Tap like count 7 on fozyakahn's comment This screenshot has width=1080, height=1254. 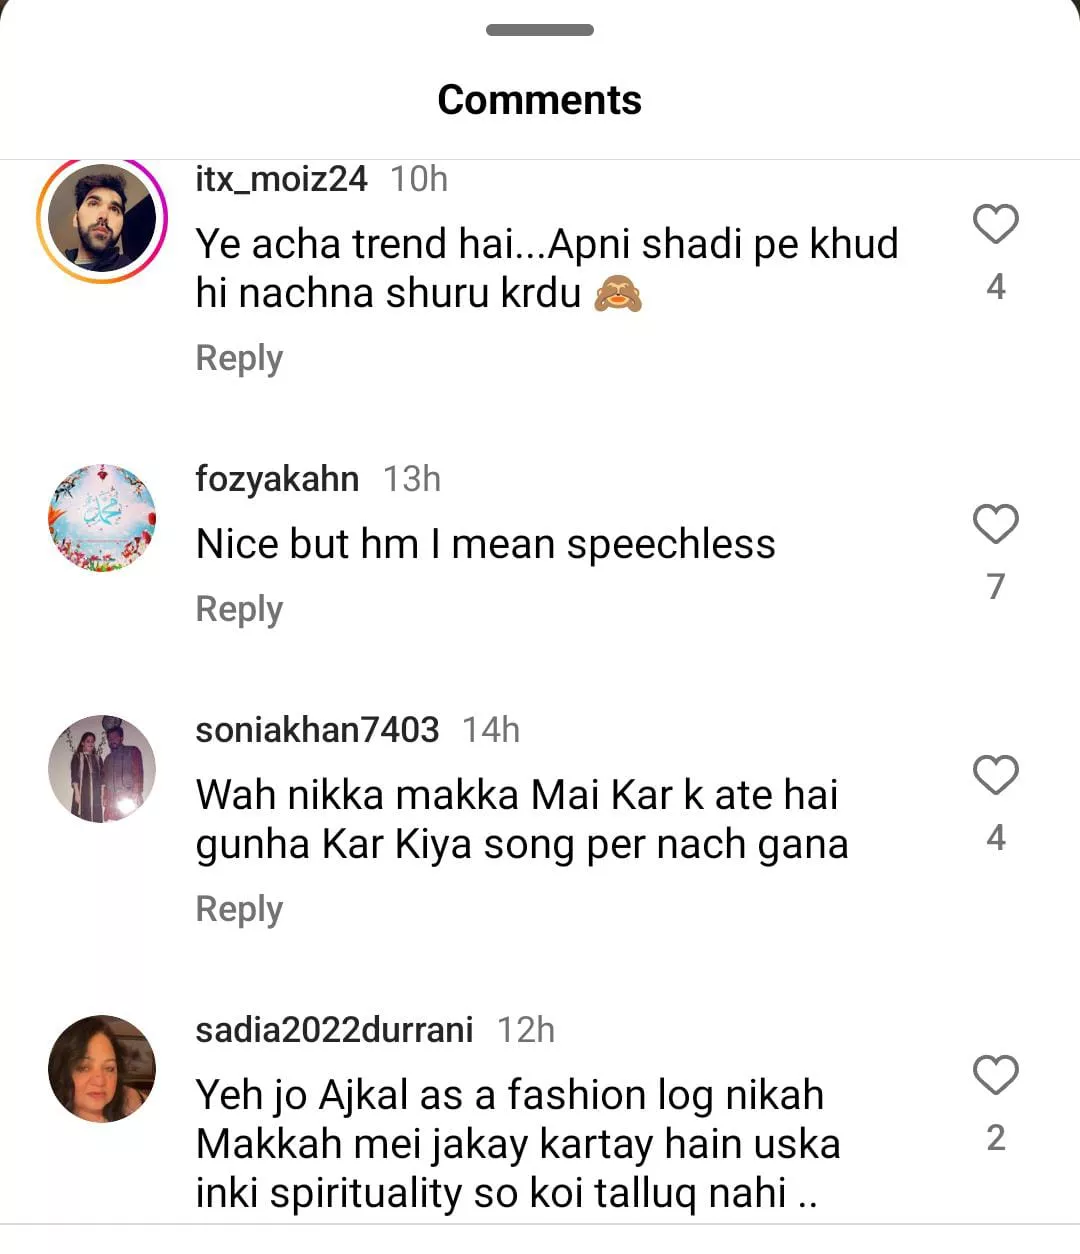pyautogui.click(x=995, y=586)
